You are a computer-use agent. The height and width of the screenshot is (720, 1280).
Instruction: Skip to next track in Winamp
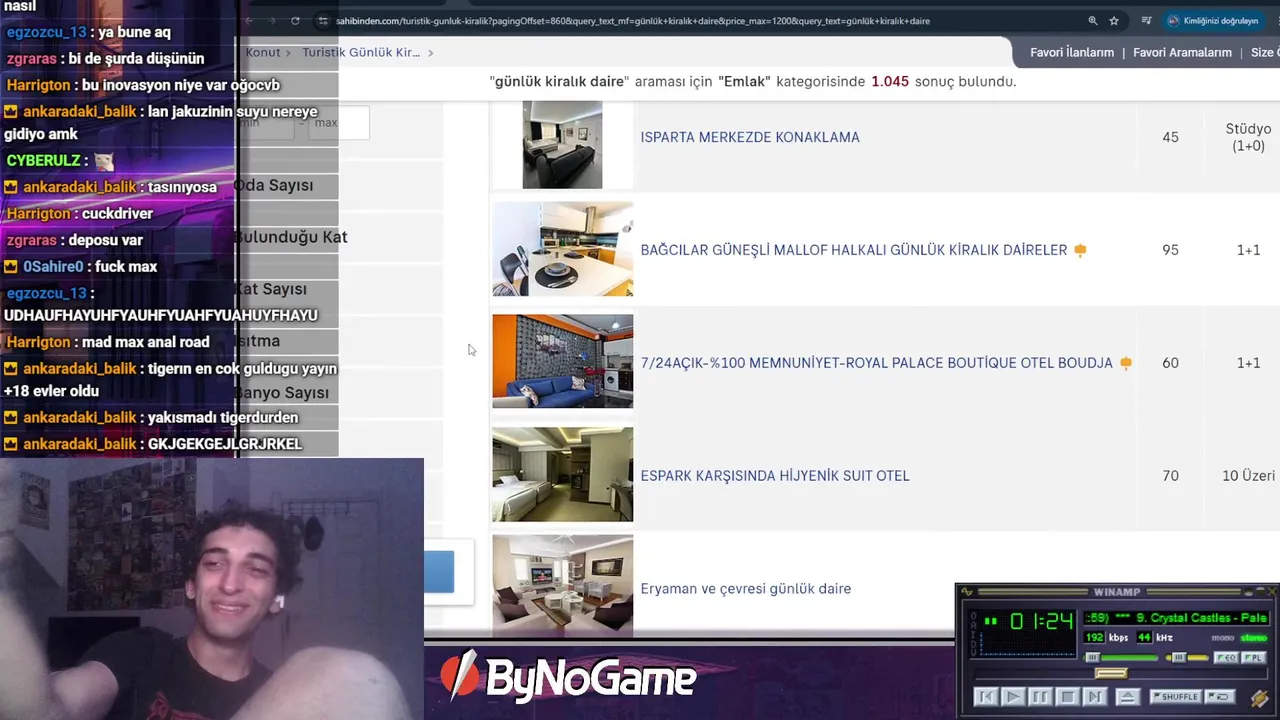click(1095, 697)
